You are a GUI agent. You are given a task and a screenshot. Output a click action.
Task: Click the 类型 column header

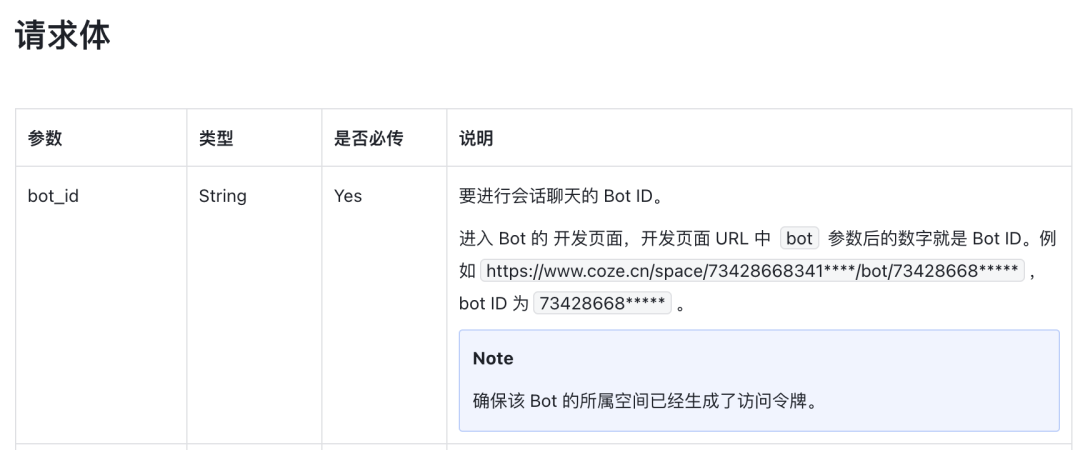216,138
